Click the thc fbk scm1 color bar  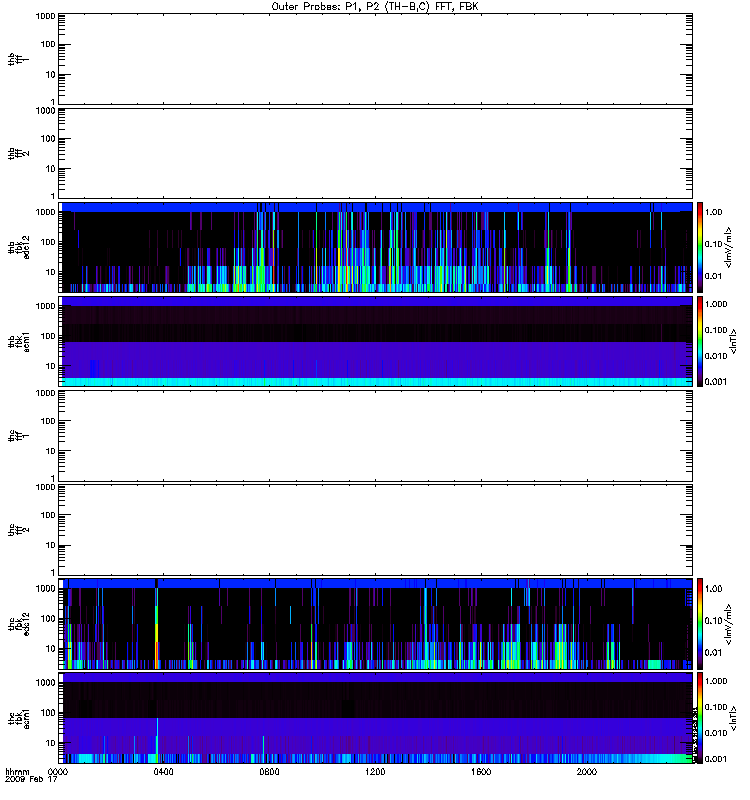(x=700, y=718)
